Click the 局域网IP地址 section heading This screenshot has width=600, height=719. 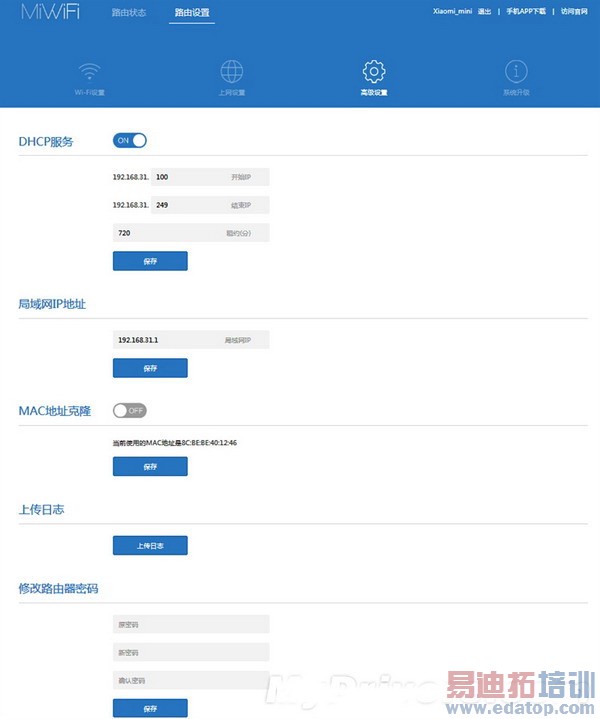(x=52, y=304)
